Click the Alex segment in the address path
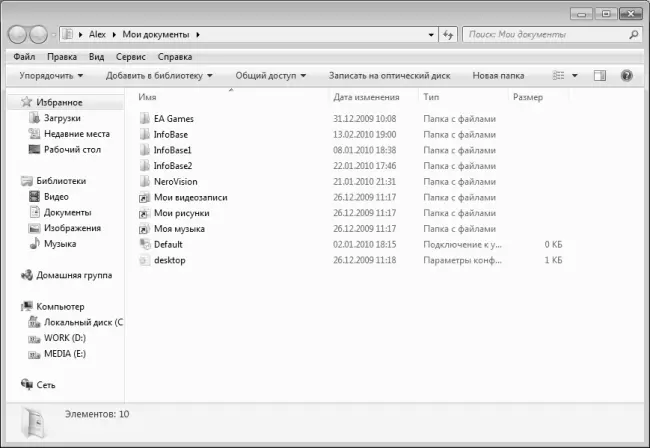 [97, 34]
